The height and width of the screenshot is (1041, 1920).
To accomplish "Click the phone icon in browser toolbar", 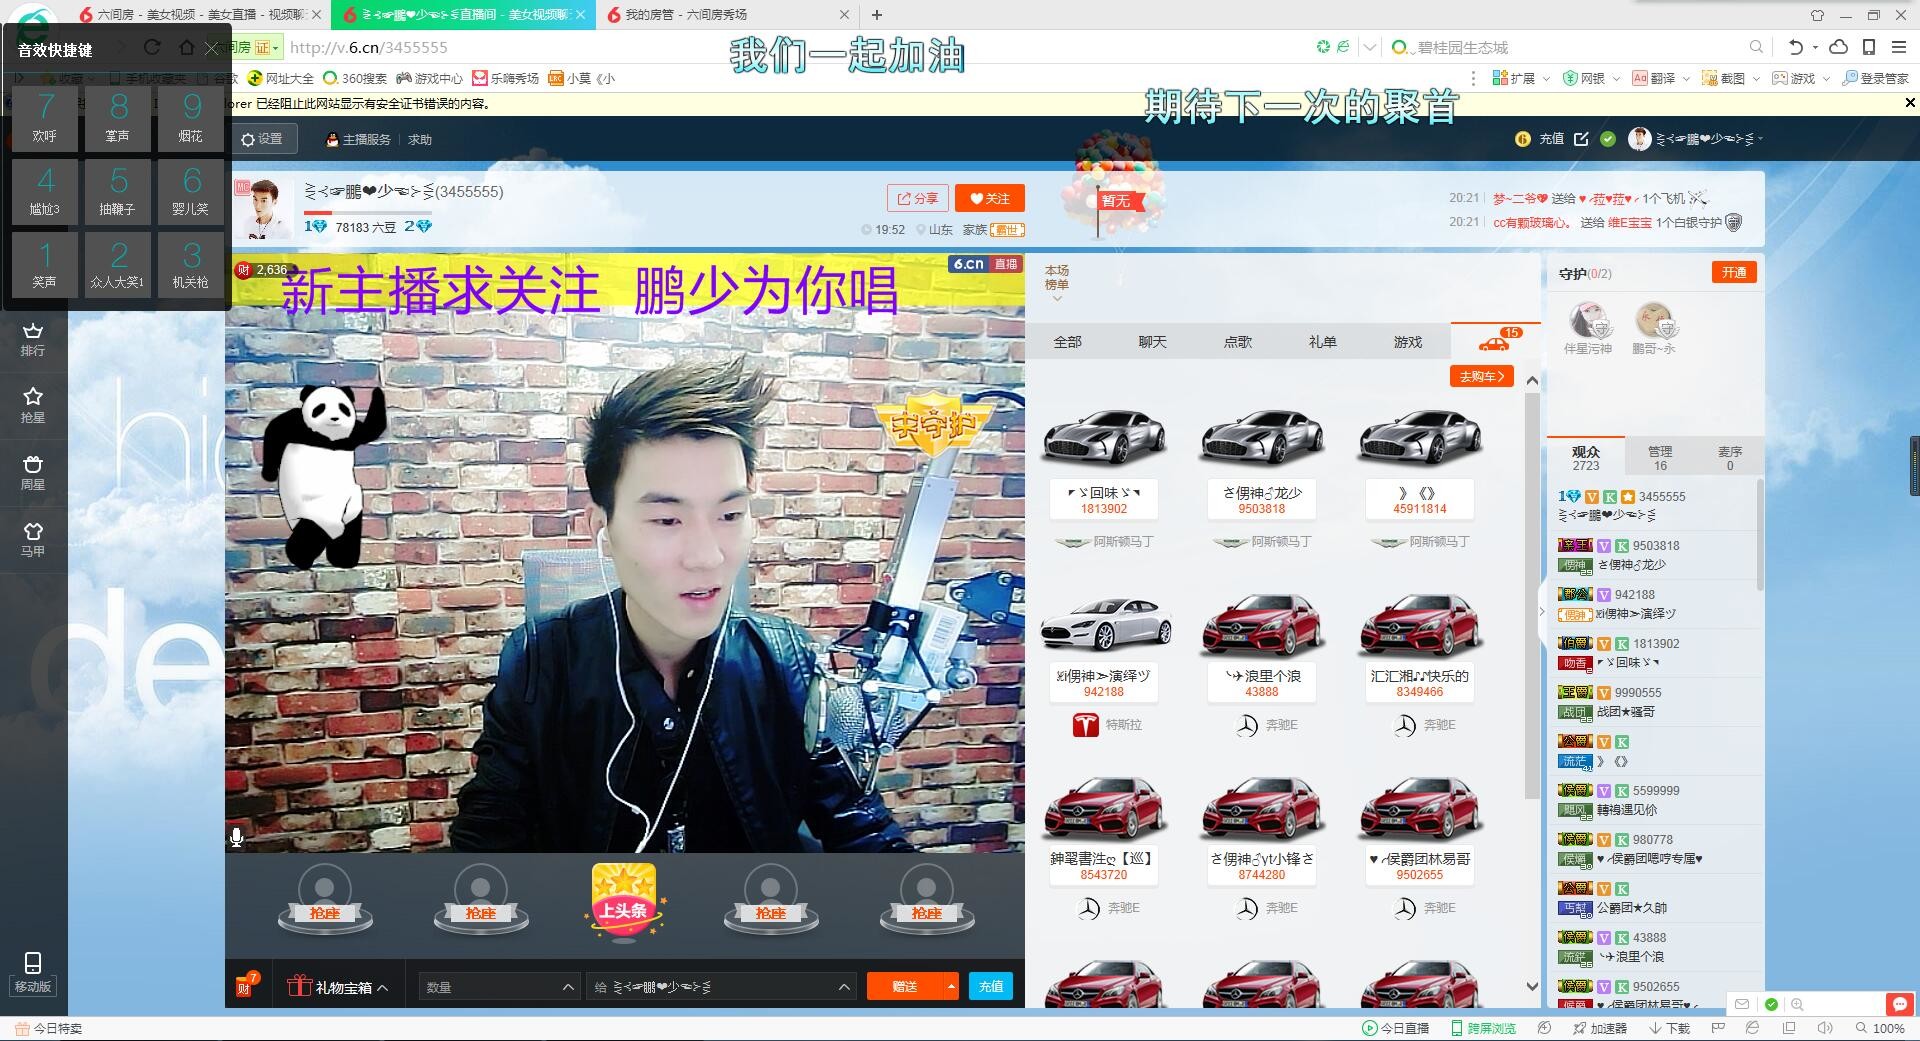I will 1868,47.
